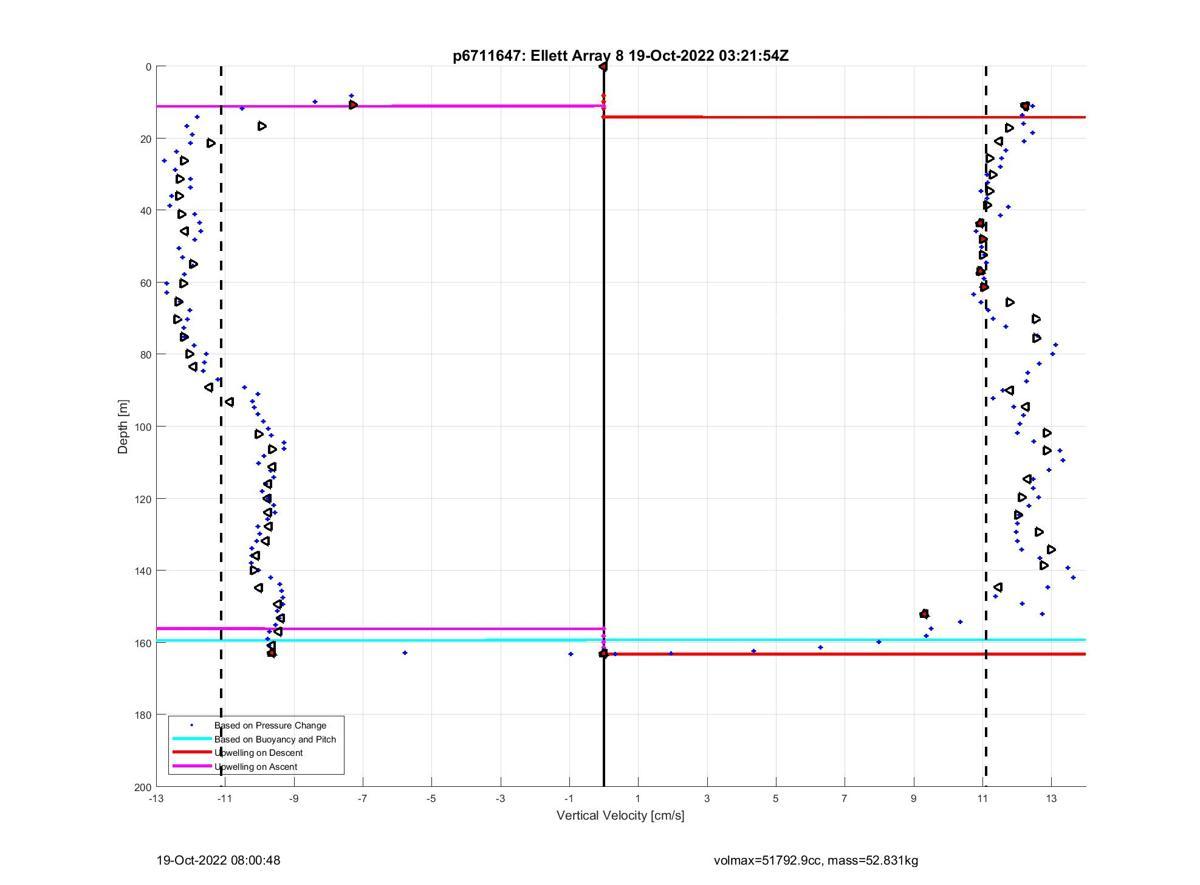The height and width of the screenshot is (885, 1200).
Task: Click y-axis tick label '200'
Action: [x=142, y=787]
